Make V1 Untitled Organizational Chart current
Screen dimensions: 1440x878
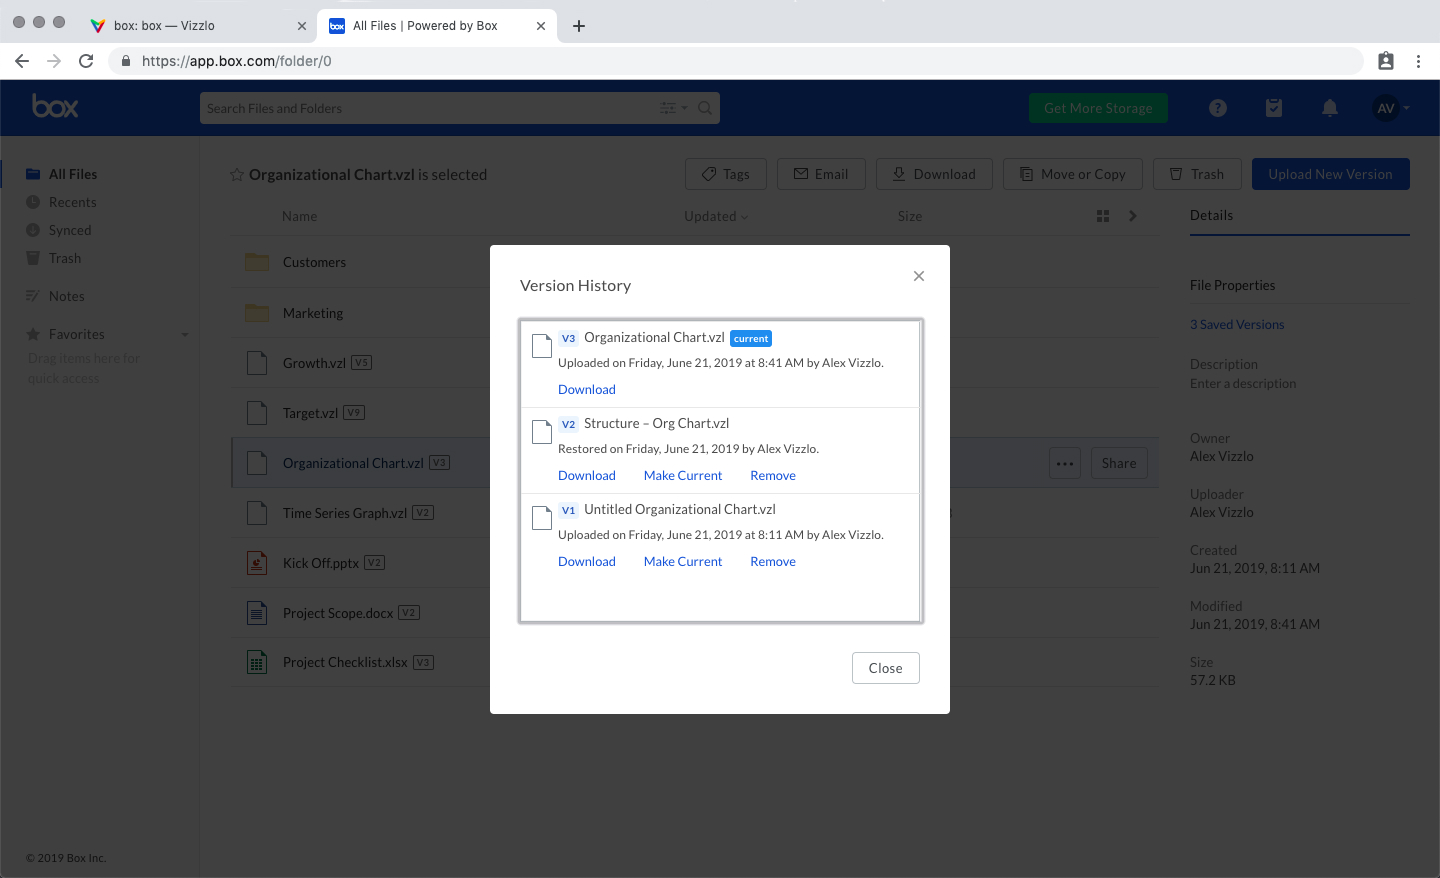click(683, 562)
